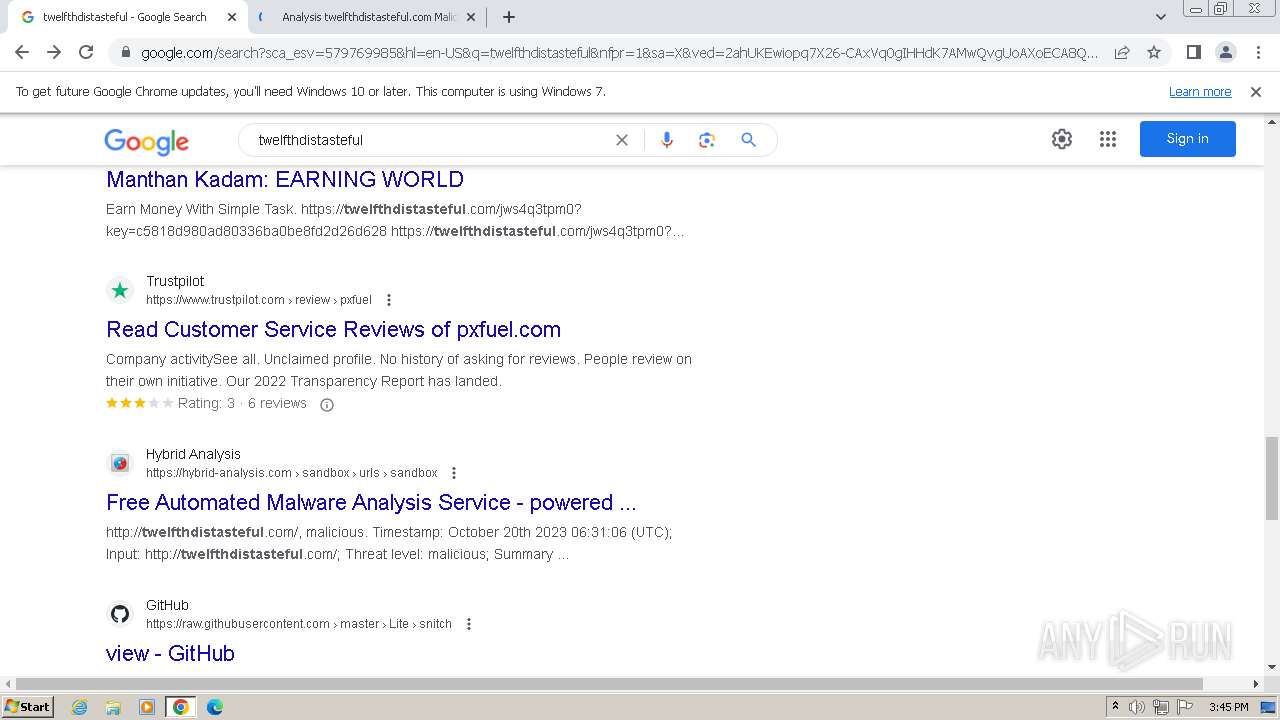The height and width of the screenshot is (720, 1280).
Task: Open the volume control in tray
Action: 1137,707
